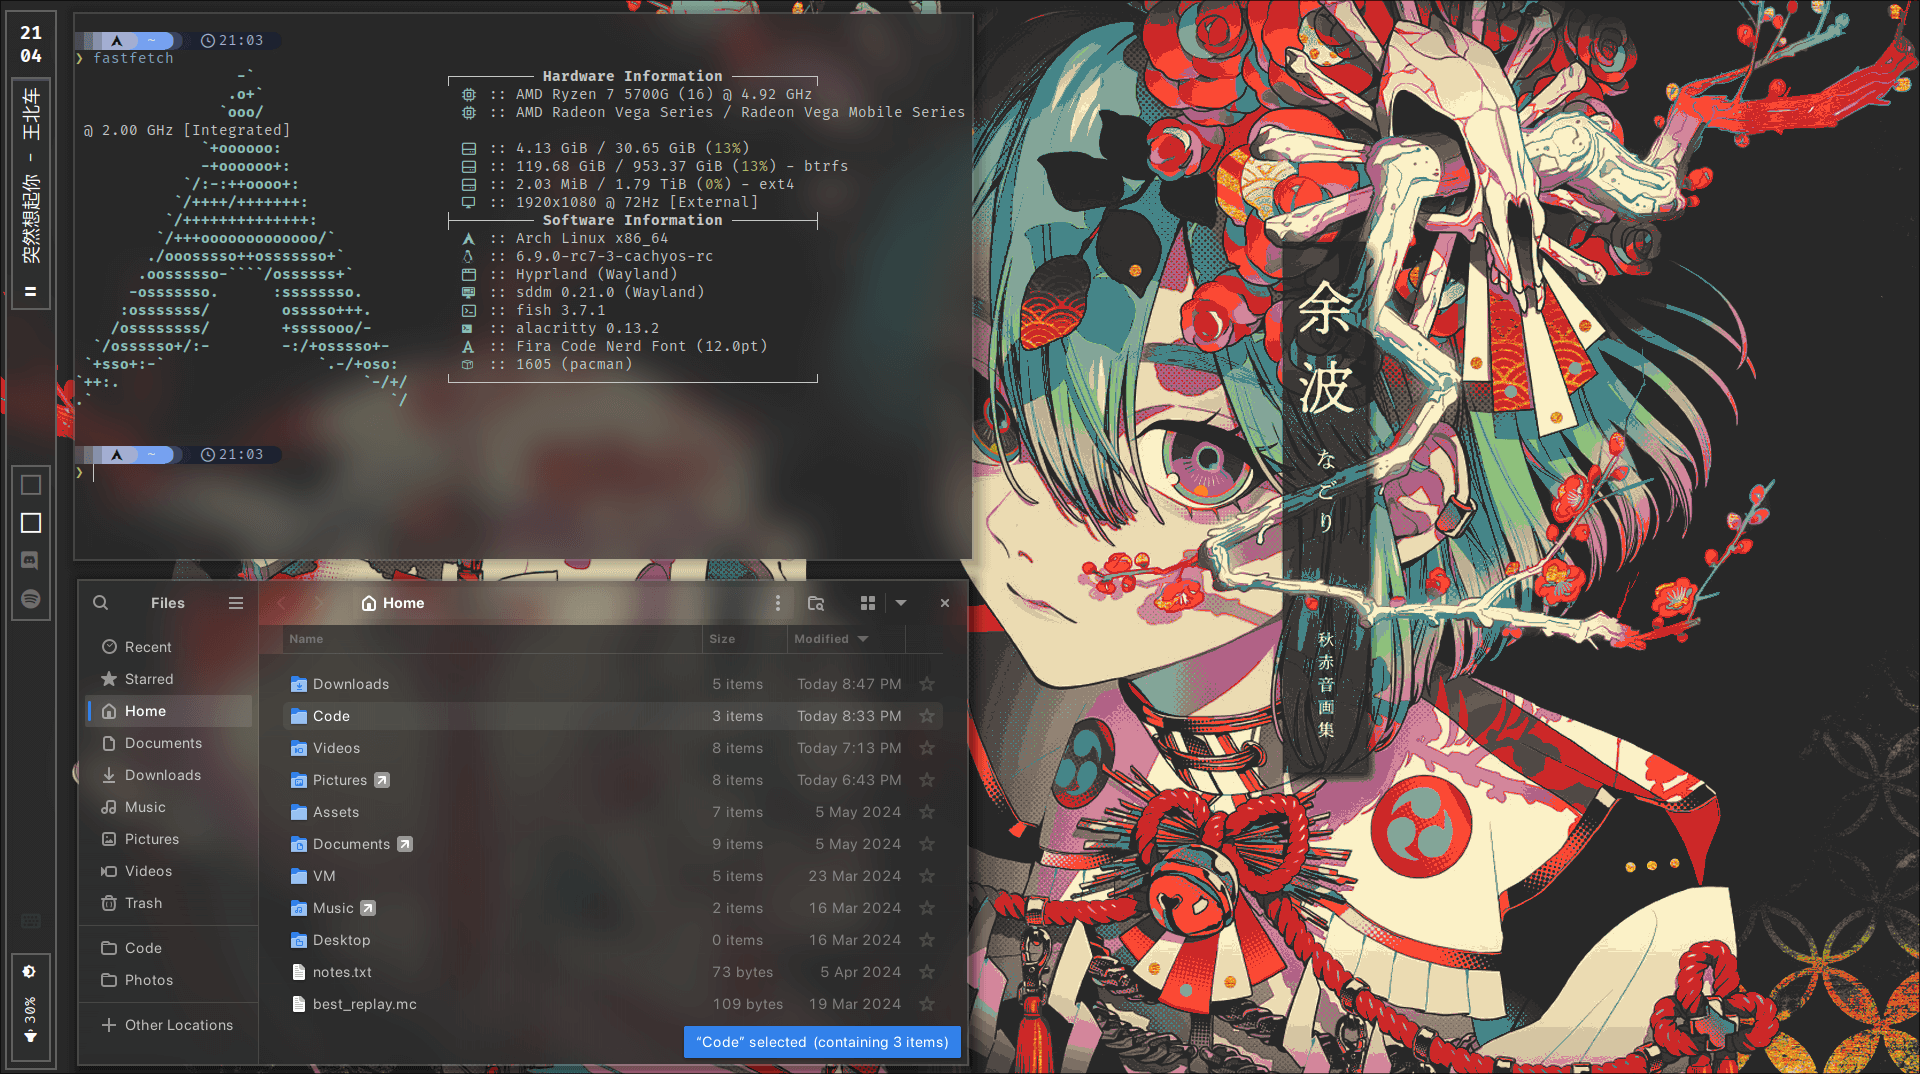Go back in folder history
The image size is (1920, 1074).
281,603
